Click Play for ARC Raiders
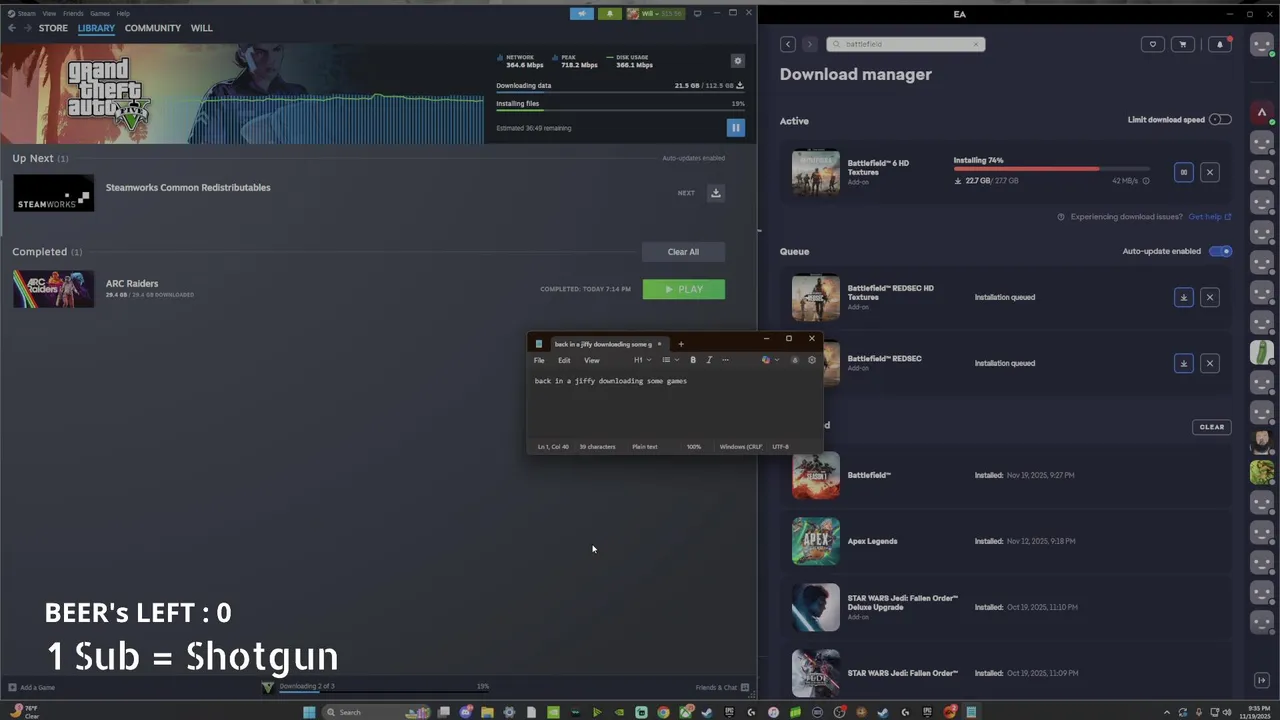The image size is (1280, 720). coord(683,289)
